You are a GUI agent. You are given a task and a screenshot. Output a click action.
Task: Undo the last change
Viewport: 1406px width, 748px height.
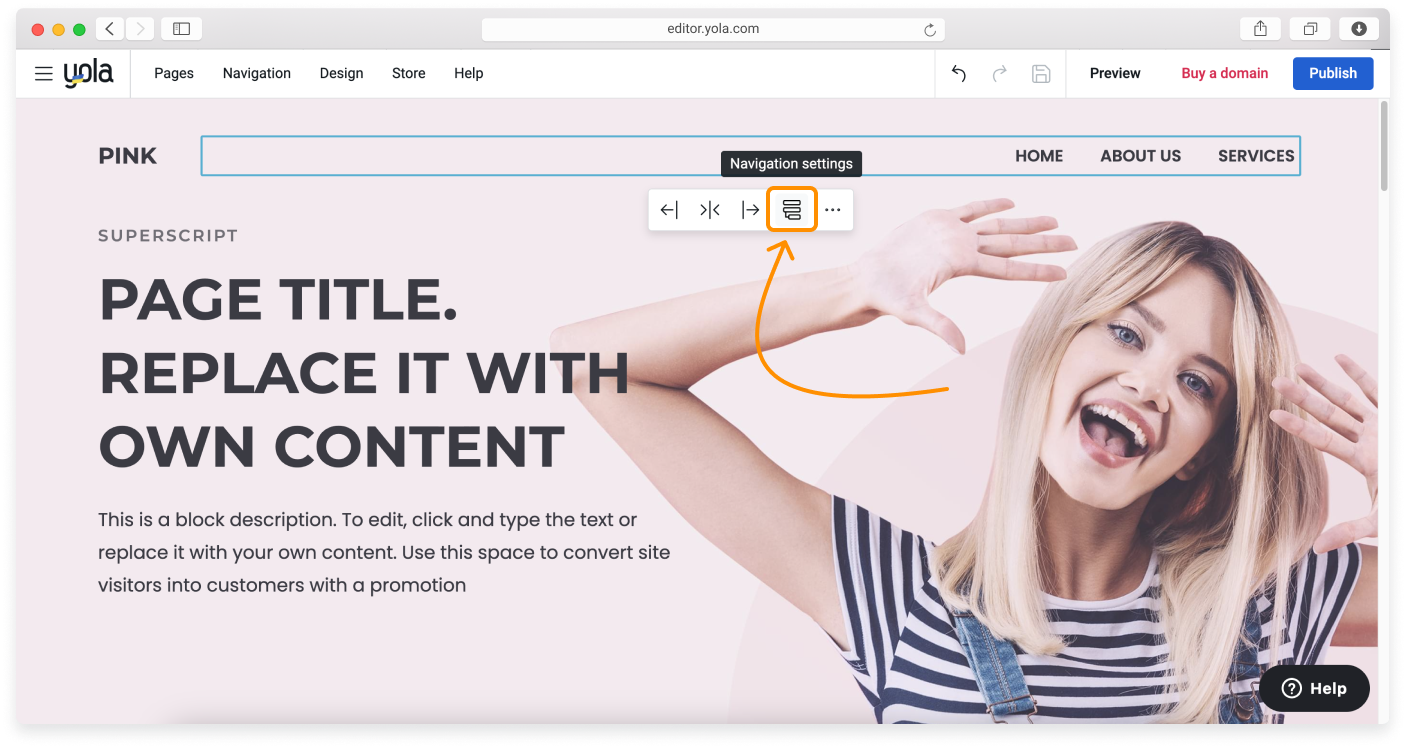click(x=958, y=73)
